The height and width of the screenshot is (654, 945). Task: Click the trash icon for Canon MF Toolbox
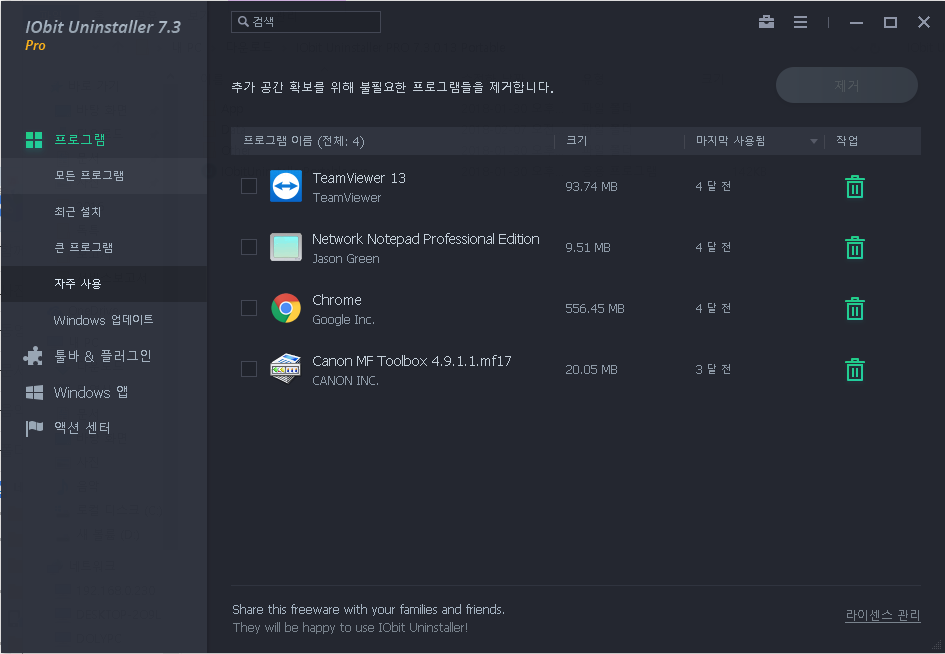(x=855, y=369)
